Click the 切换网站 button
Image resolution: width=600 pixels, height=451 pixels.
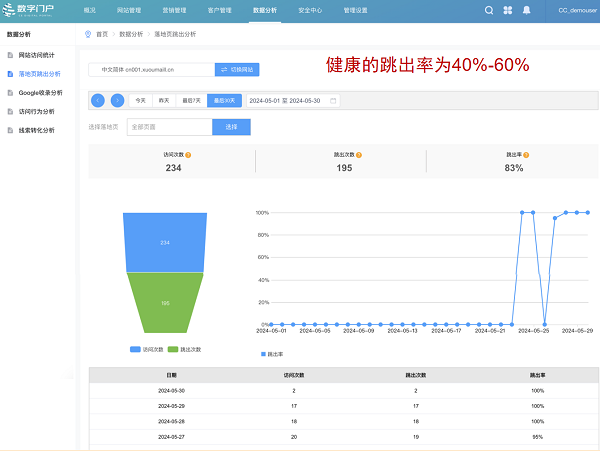[237, 70]
